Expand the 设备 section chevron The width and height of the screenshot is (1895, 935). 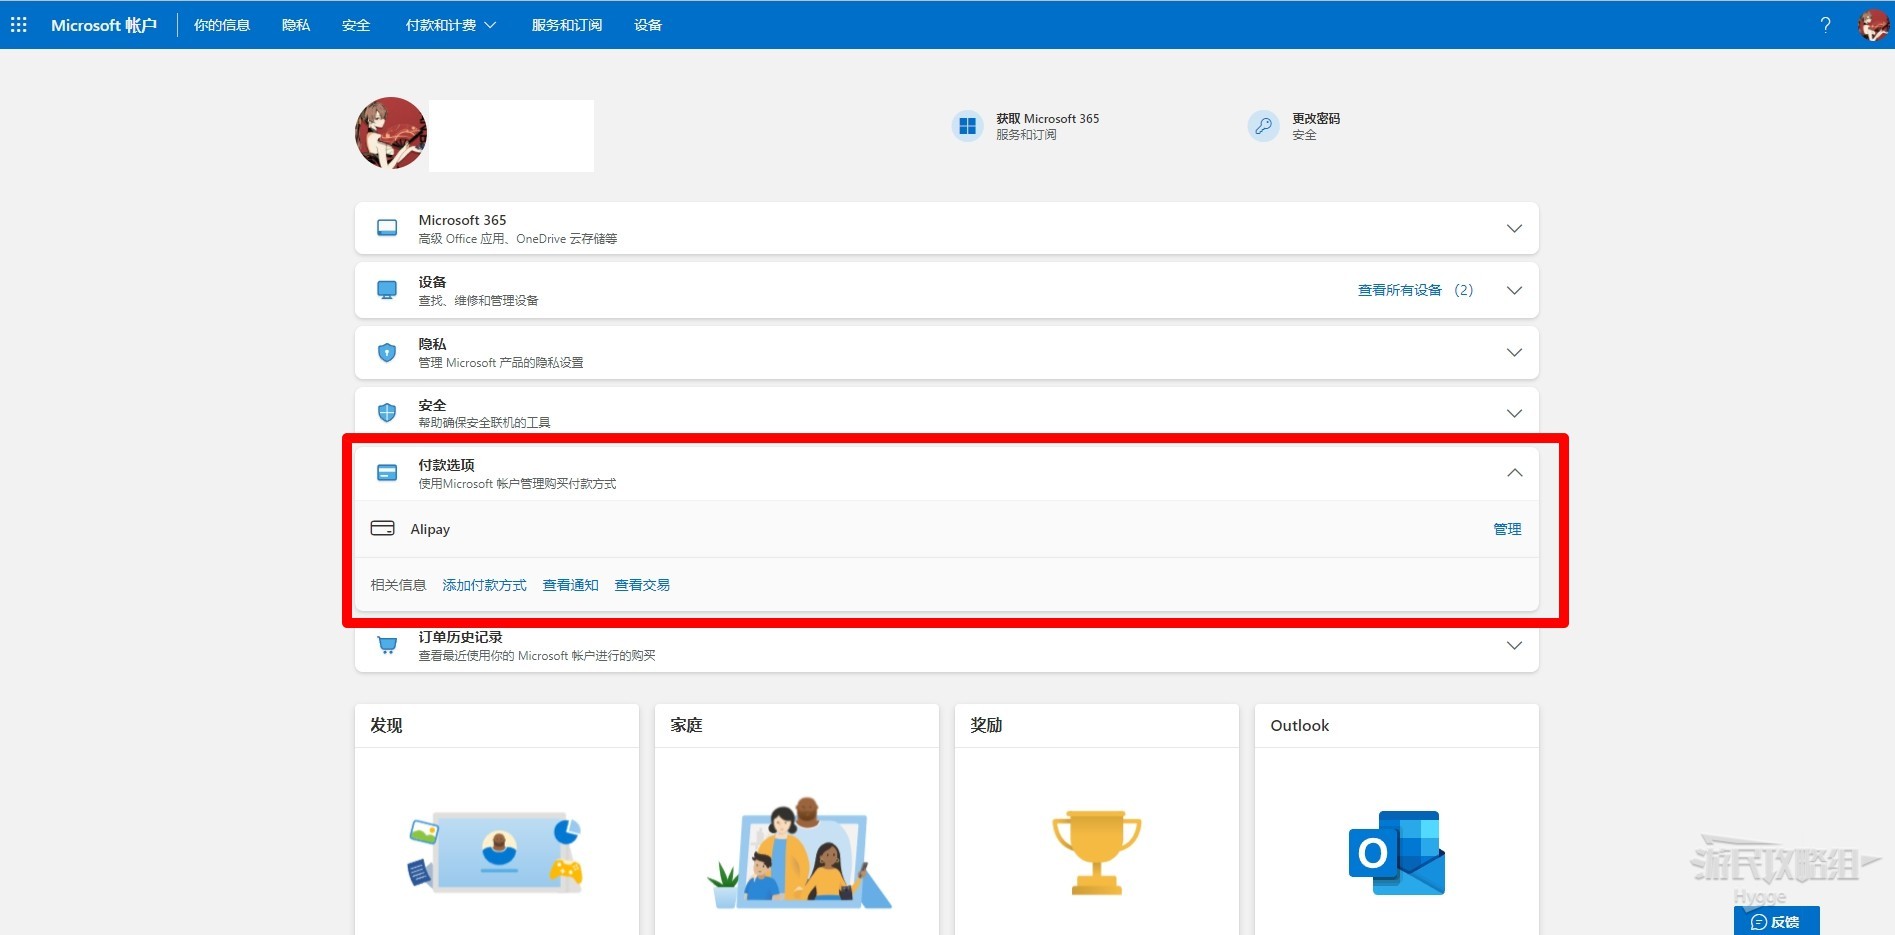(x=1514, y=290)
